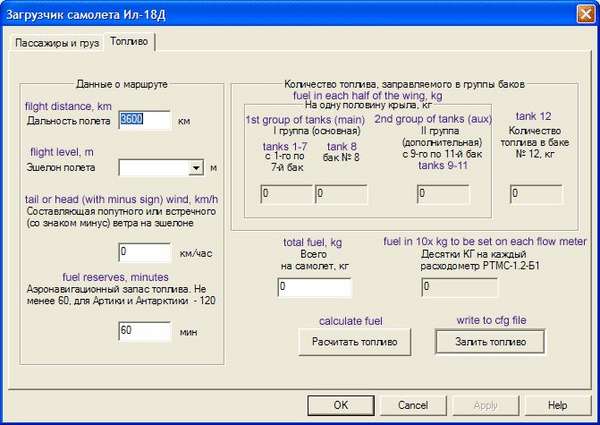The height and width of the screenshot is (425, 600).
Task: Select the Топливо tab
Action: pos(129,41)
